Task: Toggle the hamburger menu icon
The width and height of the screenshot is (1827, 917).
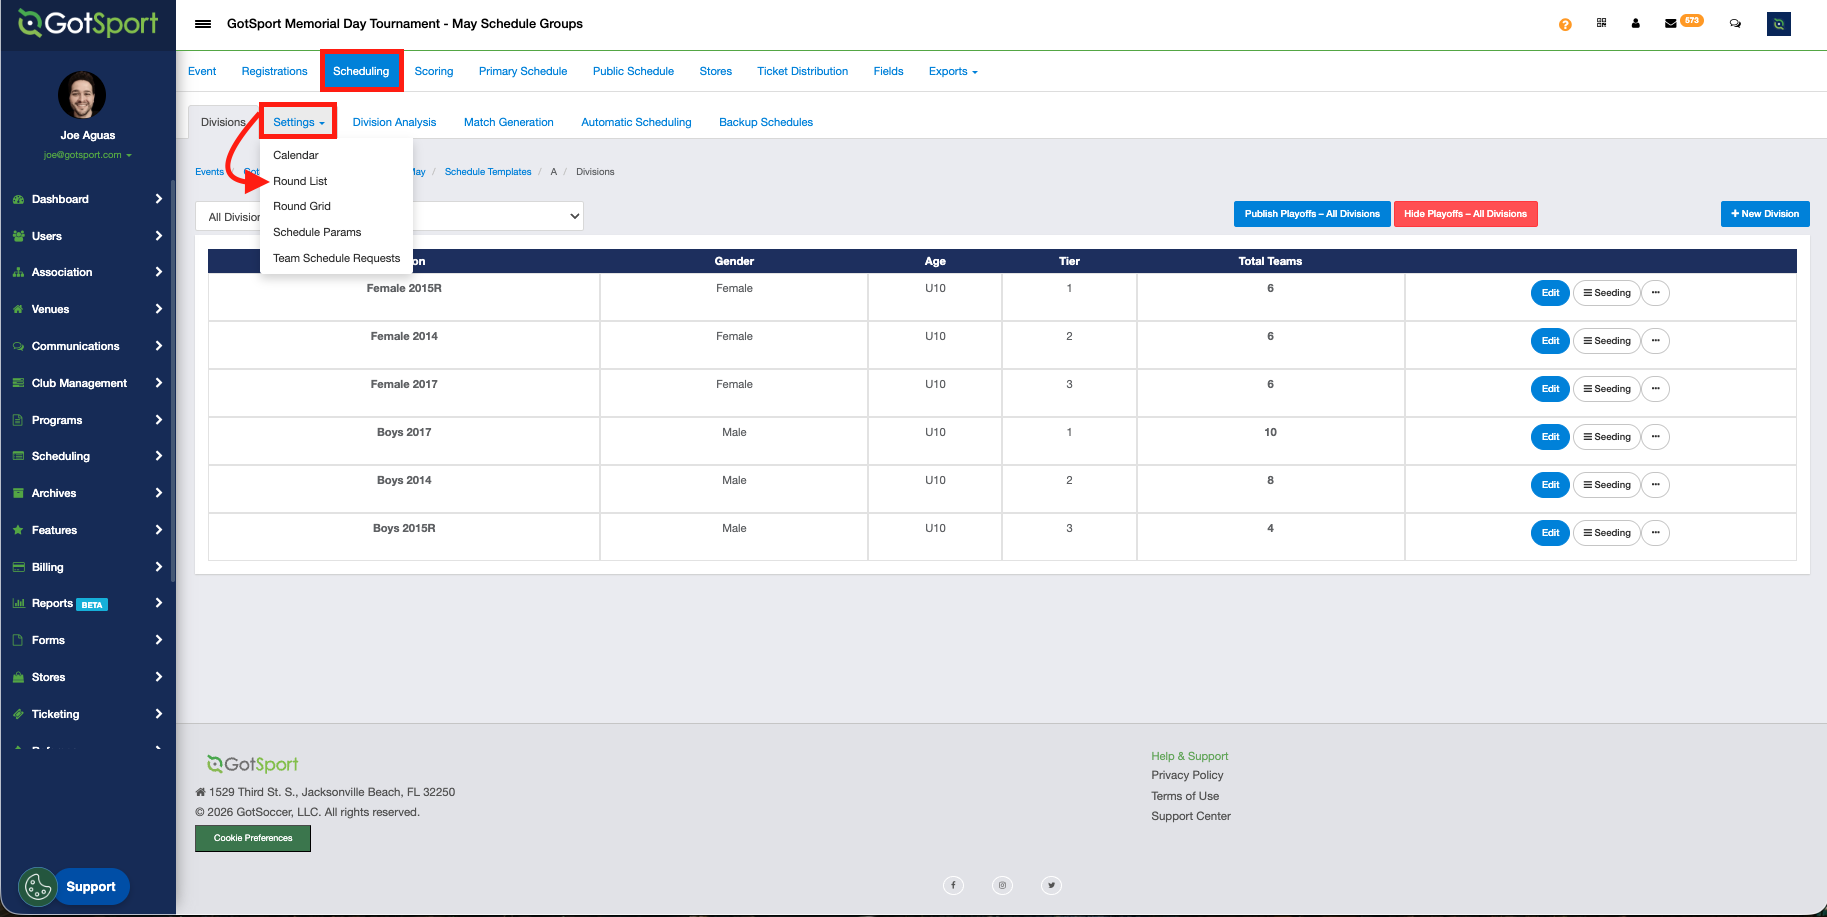Action: pos(203,24)
